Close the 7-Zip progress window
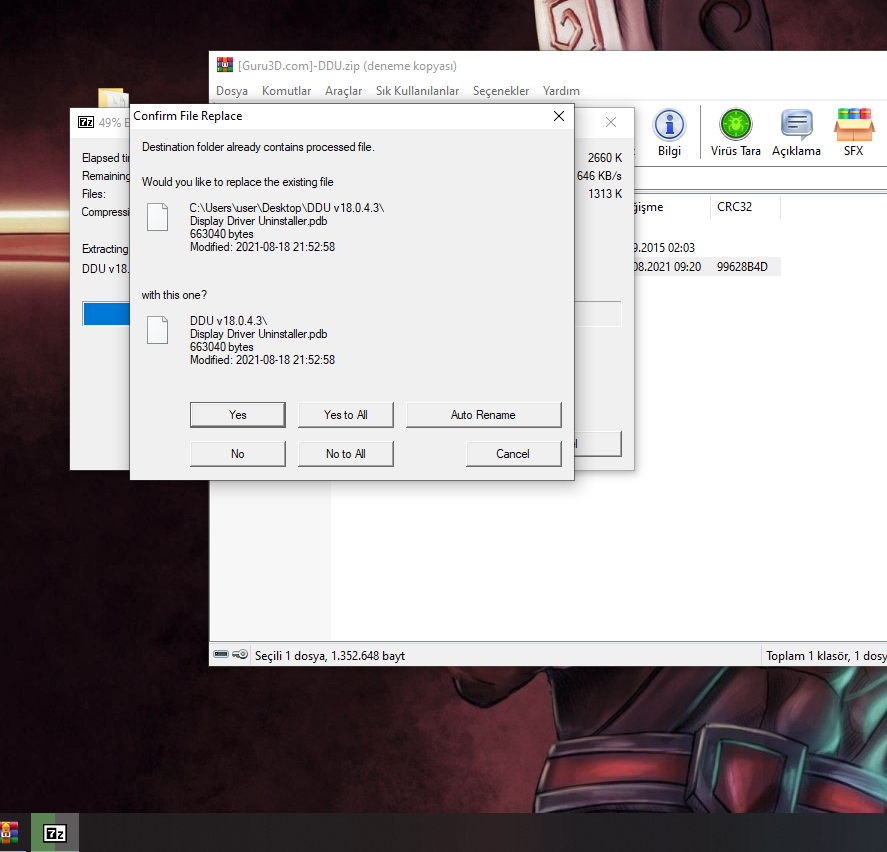The width and height of the screenshot is (887, 852). coord(611,122)
